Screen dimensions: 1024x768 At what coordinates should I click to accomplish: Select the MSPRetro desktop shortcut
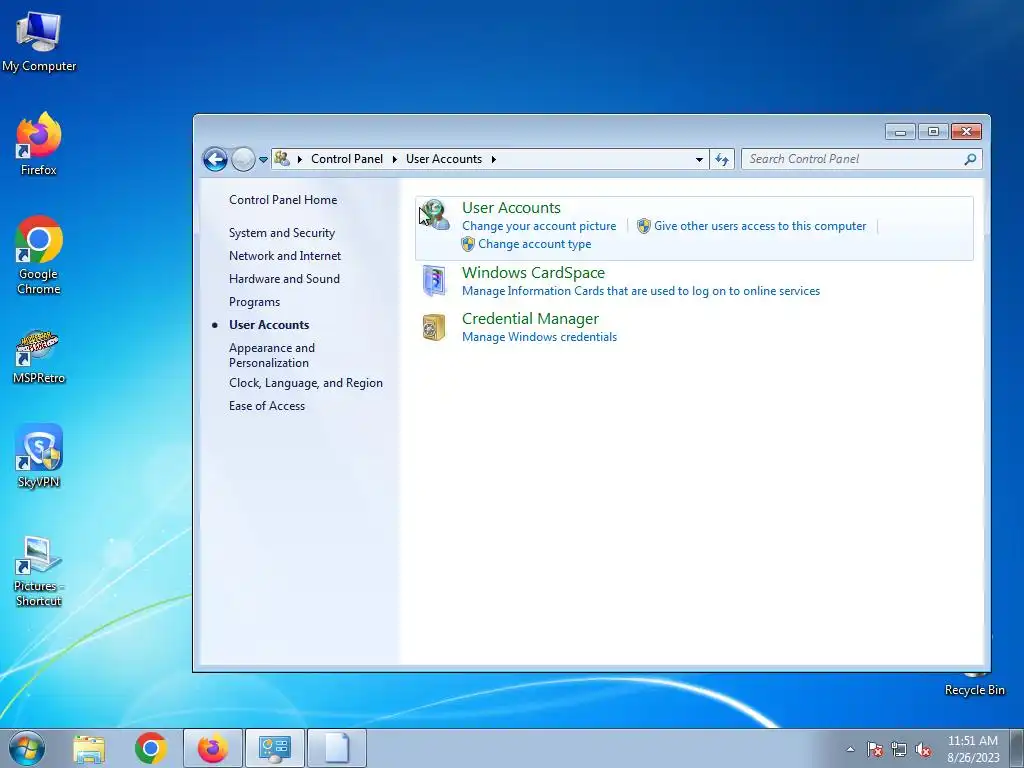(39, 357)
